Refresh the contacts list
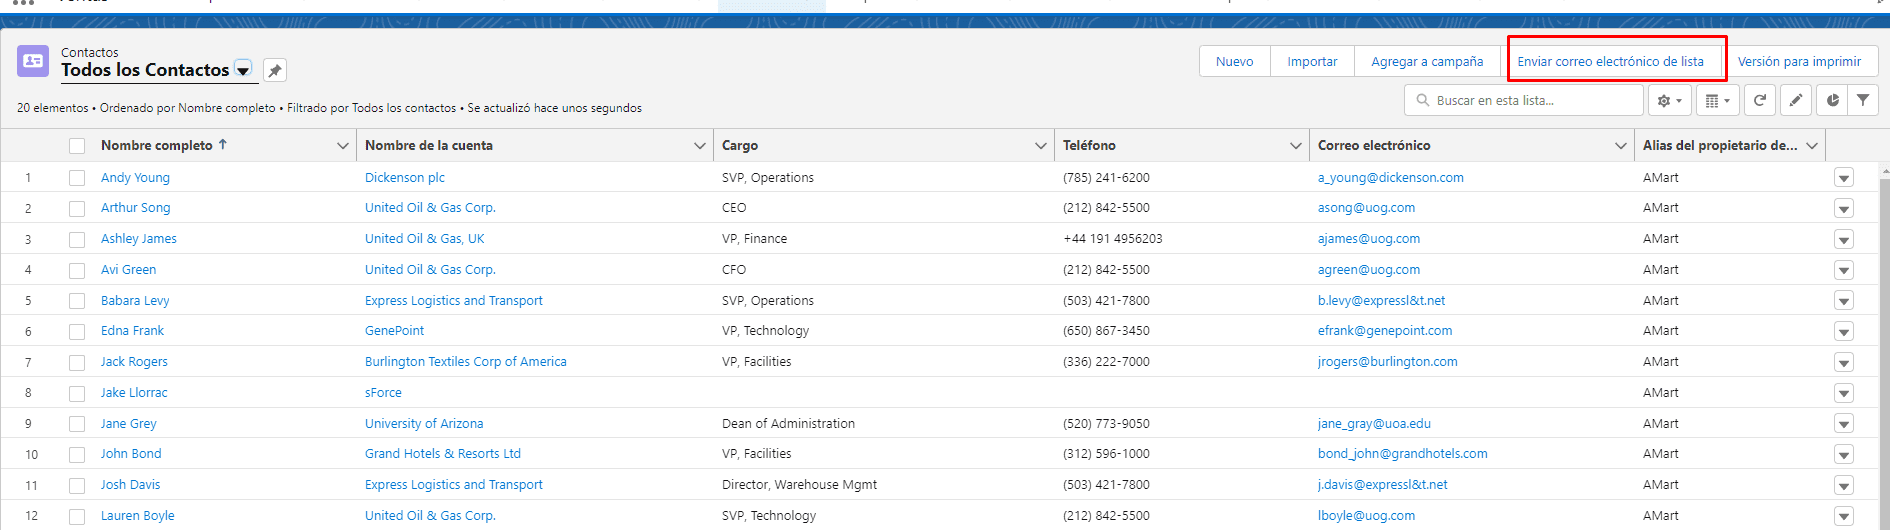Screen dimensions: 1890x530 [x=1760, y=101]
